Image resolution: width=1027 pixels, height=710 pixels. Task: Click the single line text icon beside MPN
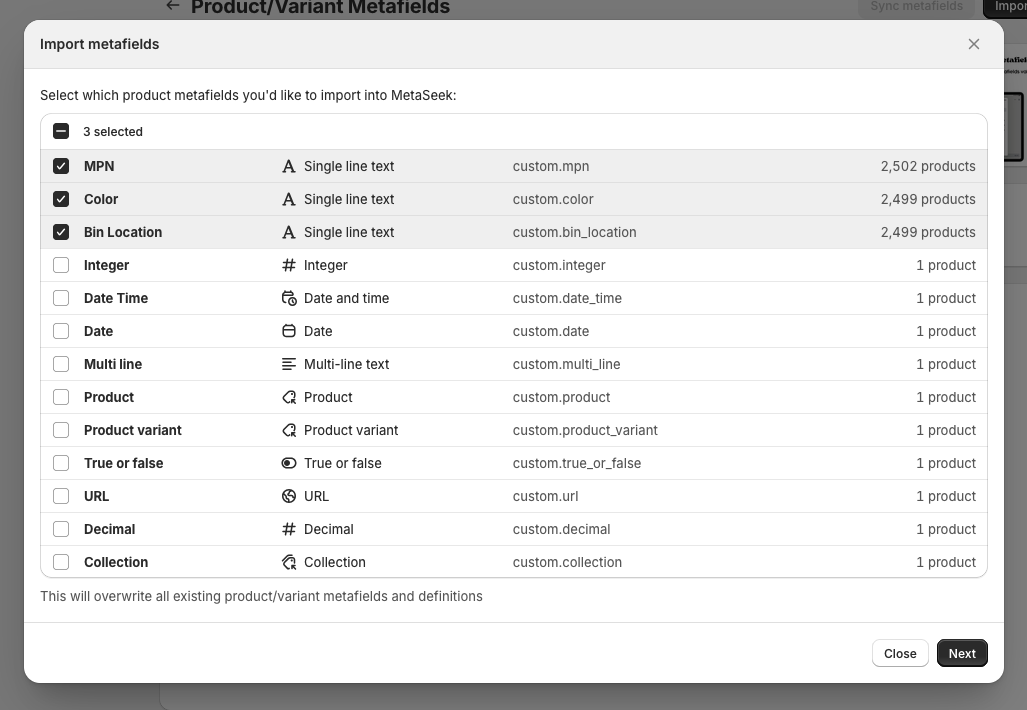point(289,166)
